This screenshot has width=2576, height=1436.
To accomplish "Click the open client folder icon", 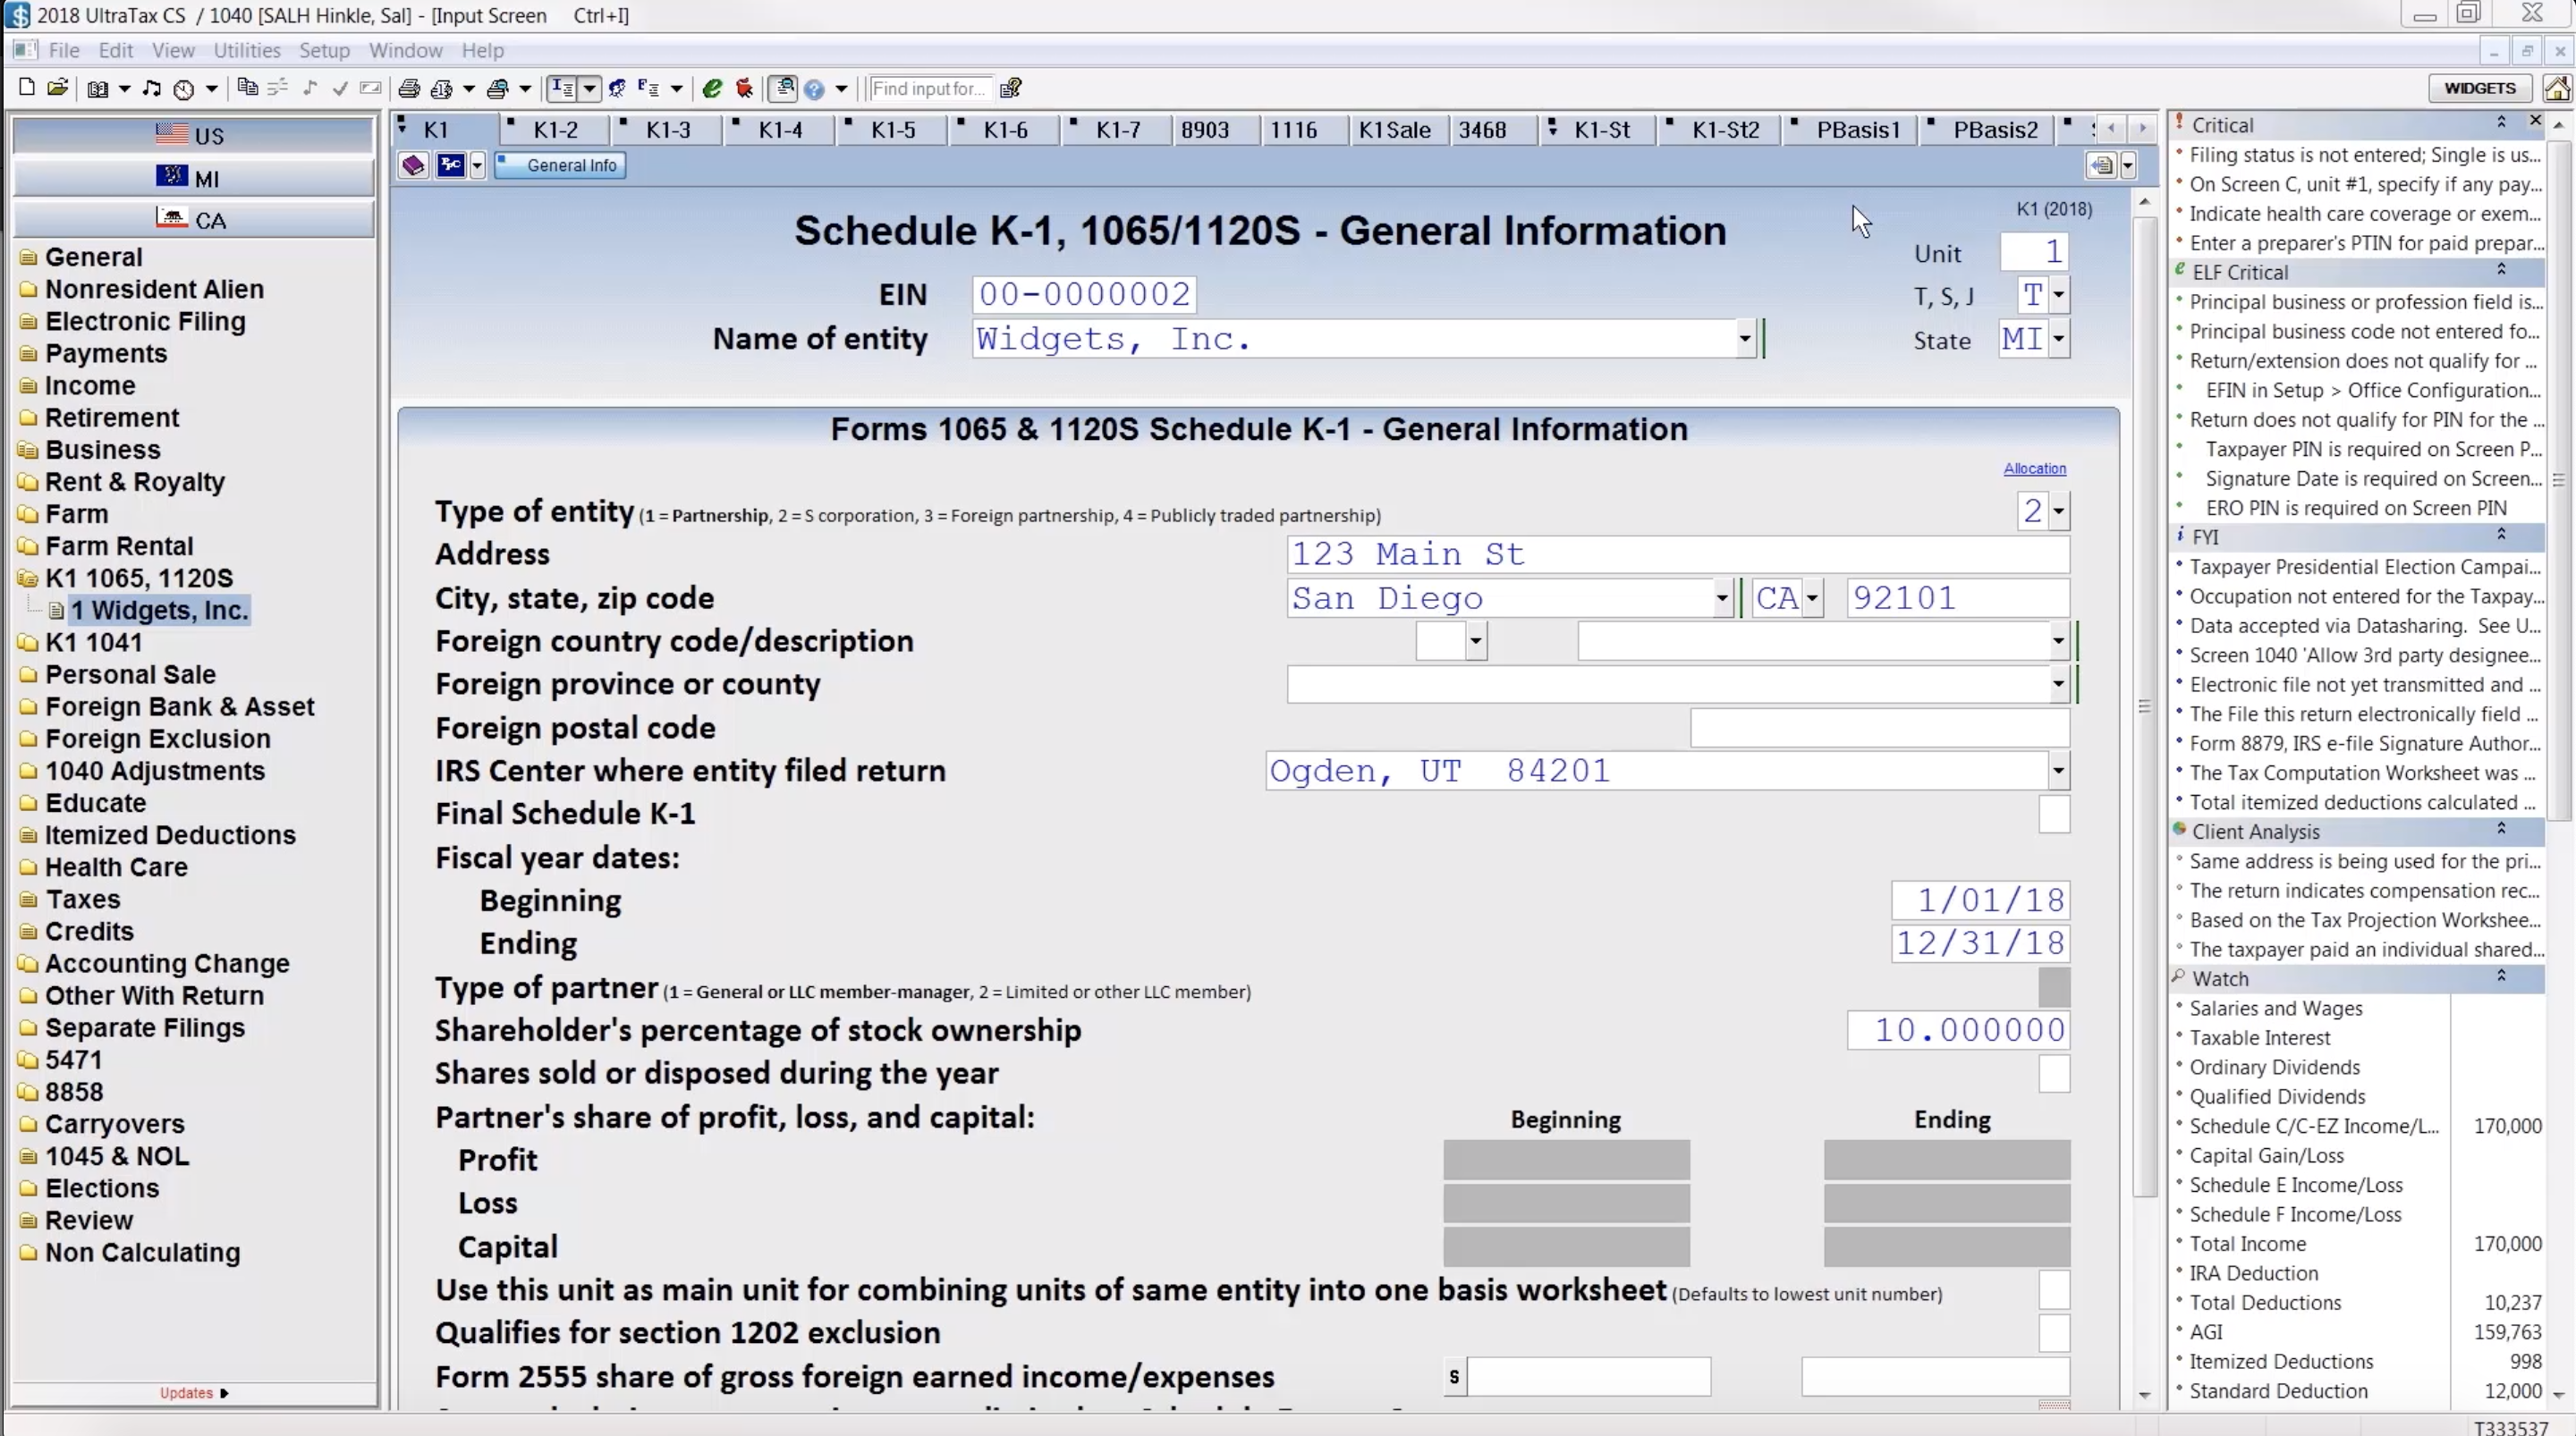I will pos(58,88).
